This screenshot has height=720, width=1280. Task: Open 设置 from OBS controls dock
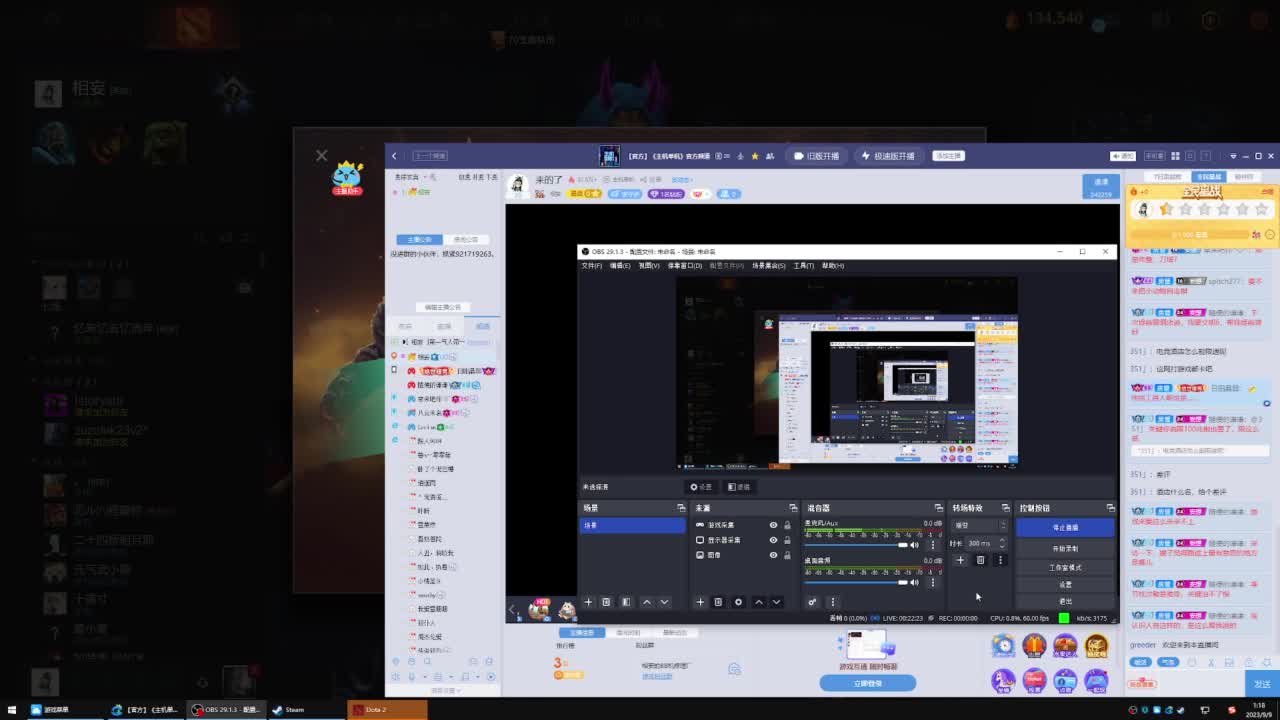[x=1065, y=584]
